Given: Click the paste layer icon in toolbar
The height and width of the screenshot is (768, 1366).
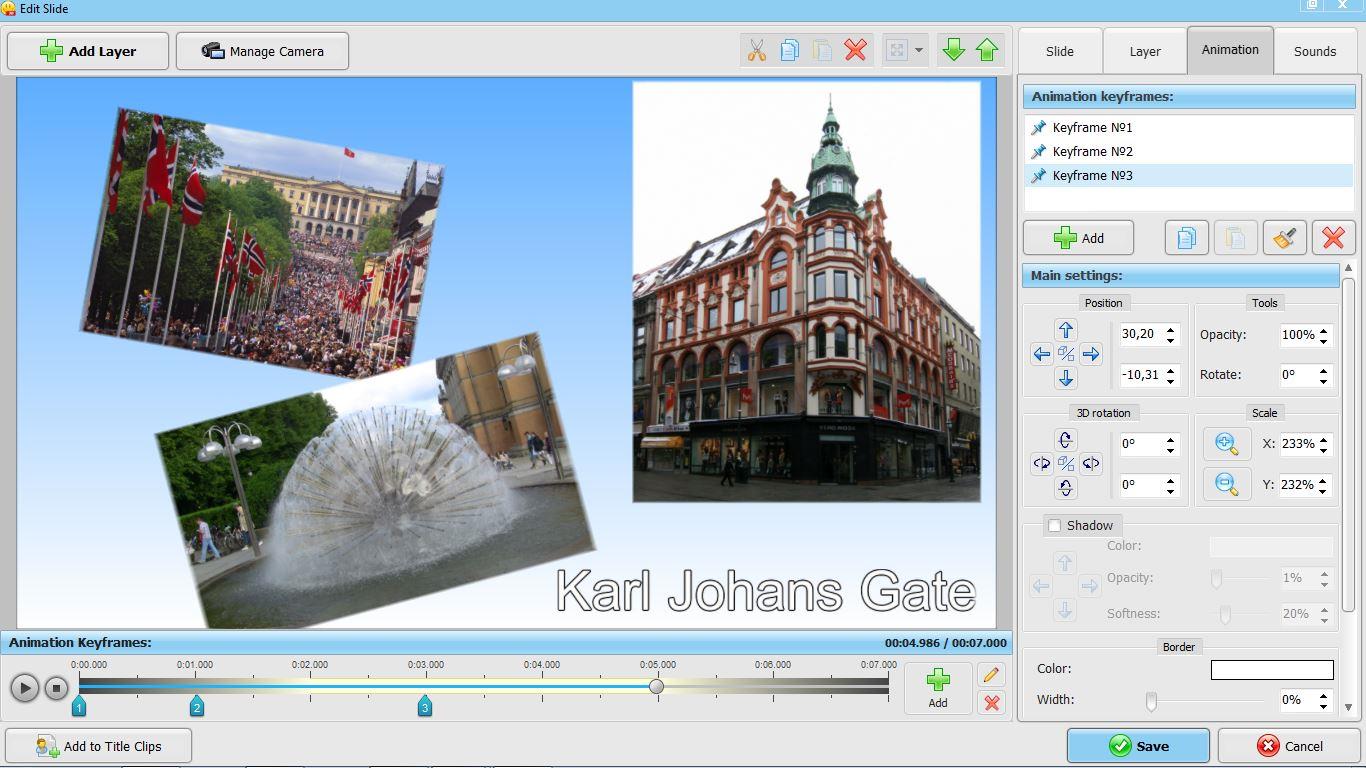Looking at the screenshot, I should click(x=822, y=50).
